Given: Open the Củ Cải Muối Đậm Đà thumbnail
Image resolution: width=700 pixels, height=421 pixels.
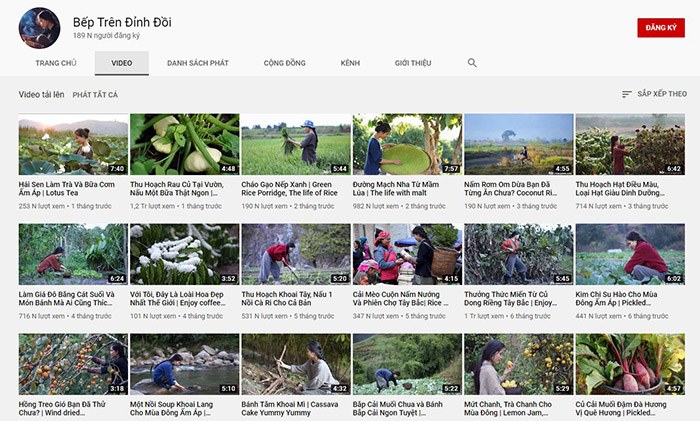Looking at the screenshot, I should [630, 364].
